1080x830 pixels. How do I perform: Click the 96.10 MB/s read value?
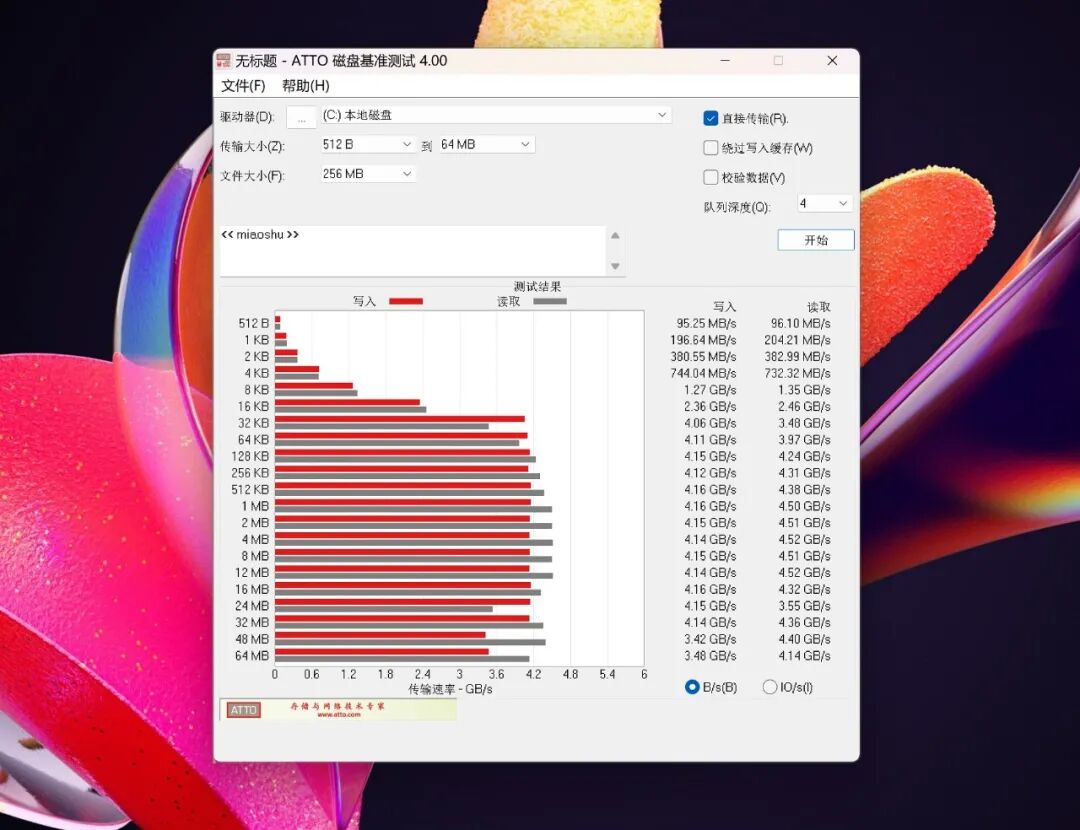800,324
